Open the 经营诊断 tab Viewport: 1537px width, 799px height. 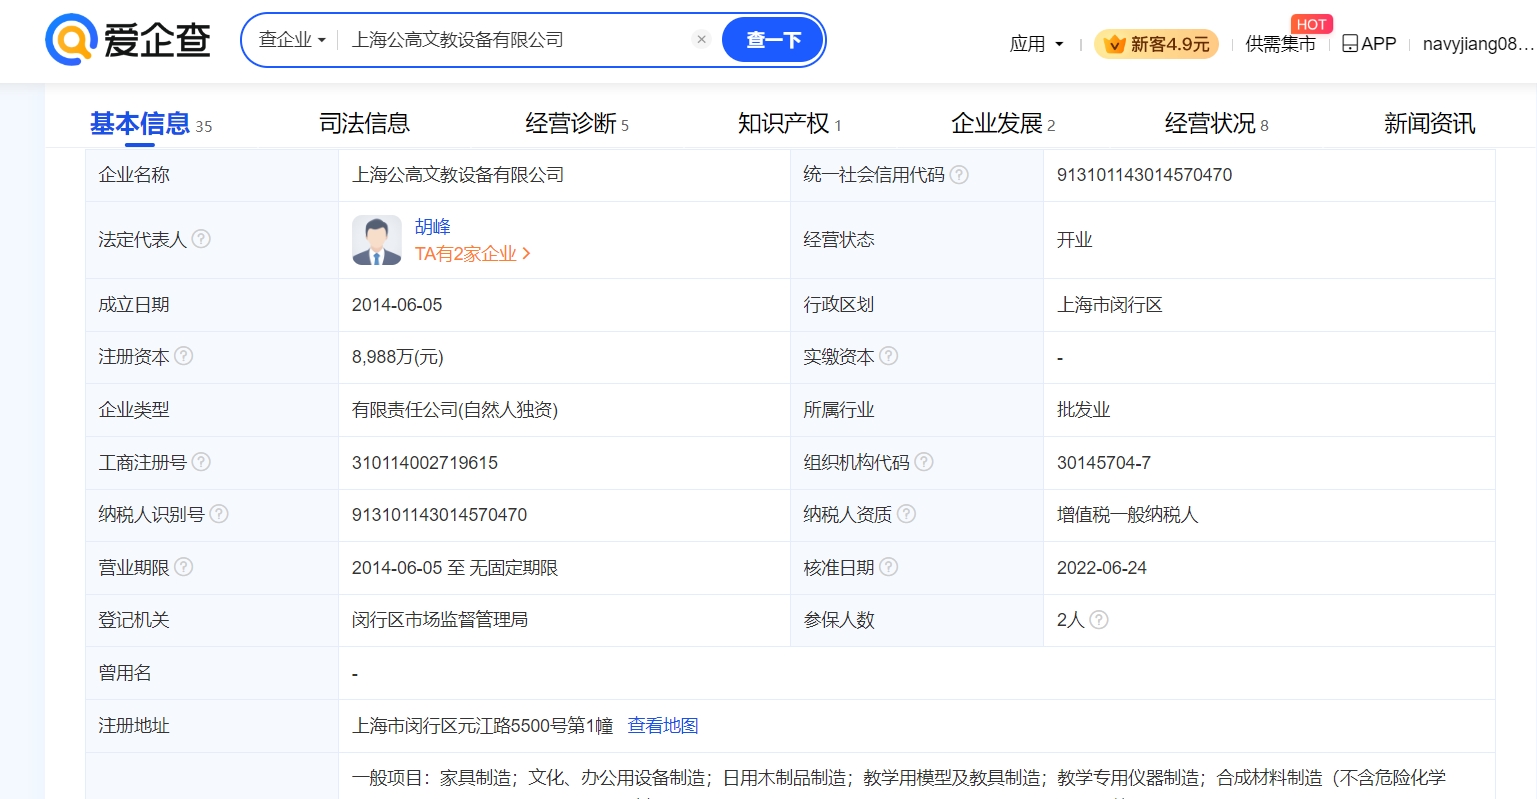tap(577, 124)
